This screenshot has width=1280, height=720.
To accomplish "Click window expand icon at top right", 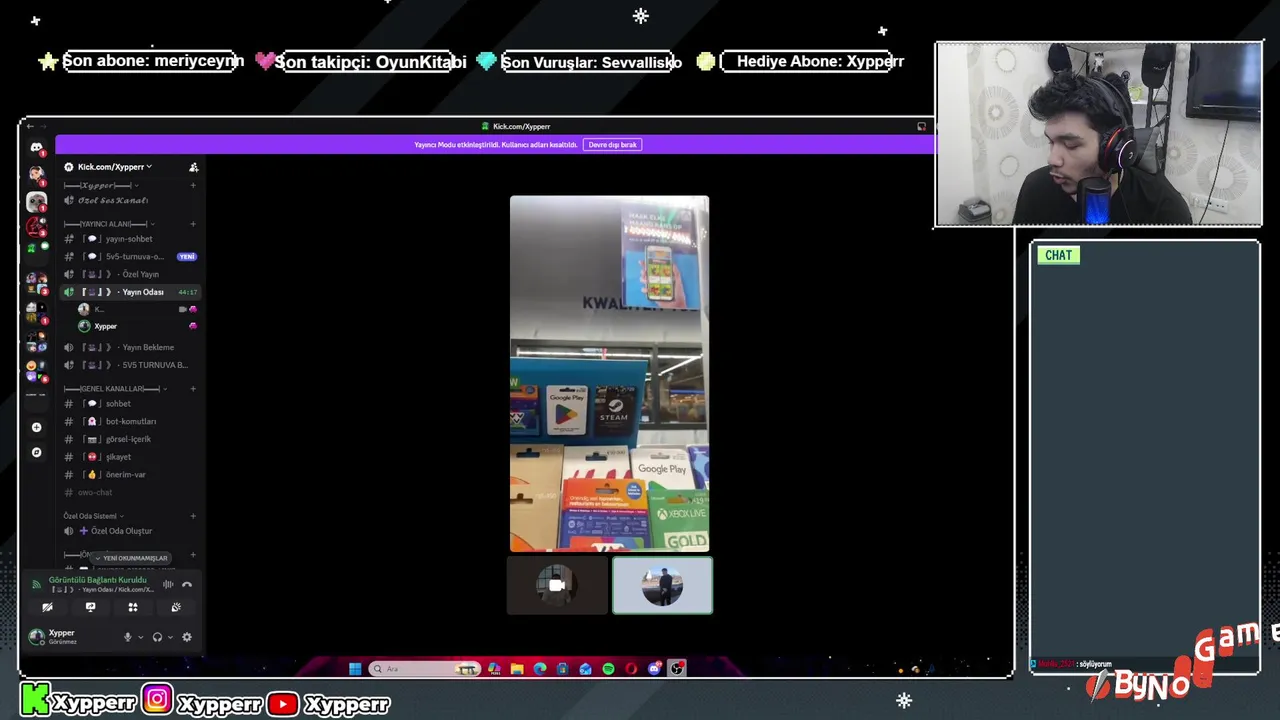I will point(921,126).
